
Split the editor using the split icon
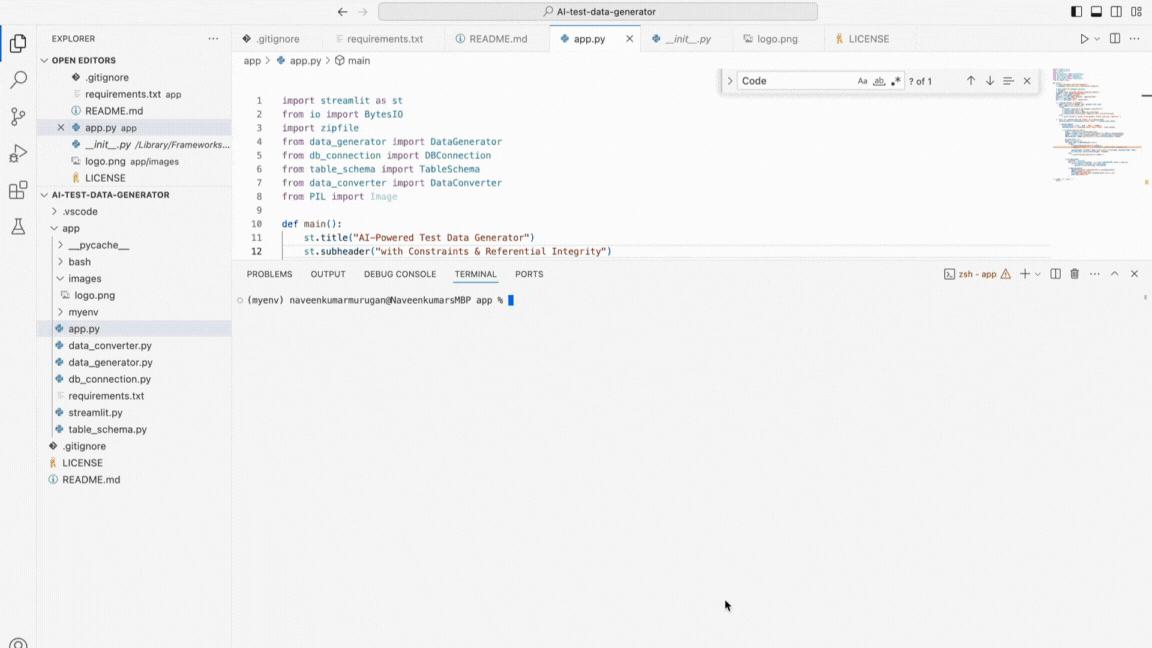[1113, 38]
